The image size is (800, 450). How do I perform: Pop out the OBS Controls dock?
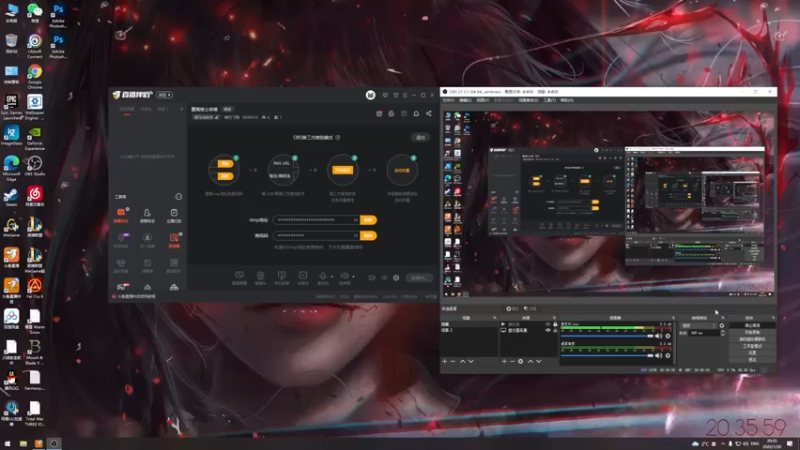tap(773, 318)
